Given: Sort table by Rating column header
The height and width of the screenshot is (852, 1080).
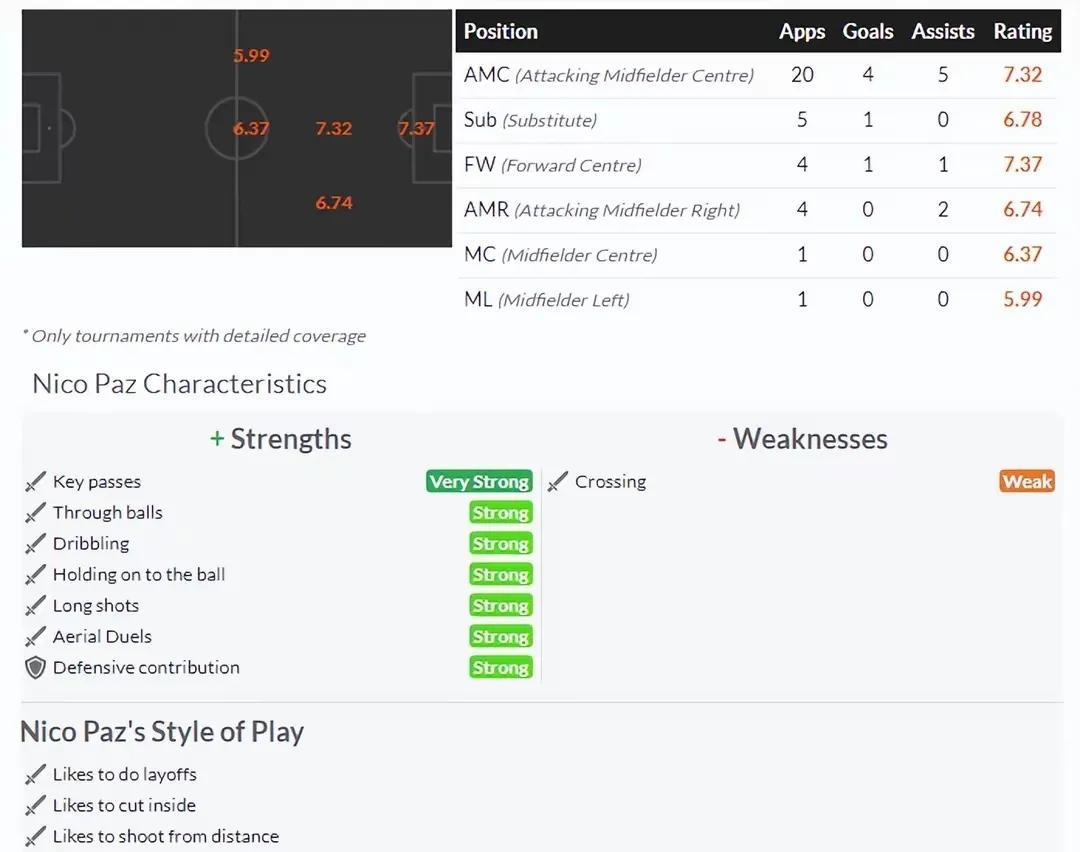Looking at the screenshot, I should (1022, 32).
